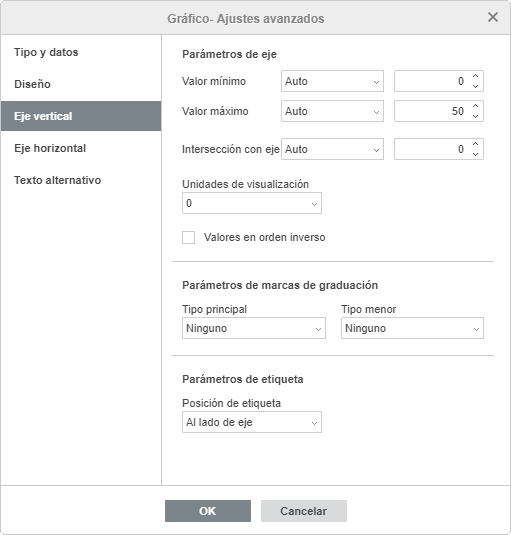This screenshot has height=535, width=511.
Task: Open Tipo principal tick mark dropdown
Action: (254, 328)
